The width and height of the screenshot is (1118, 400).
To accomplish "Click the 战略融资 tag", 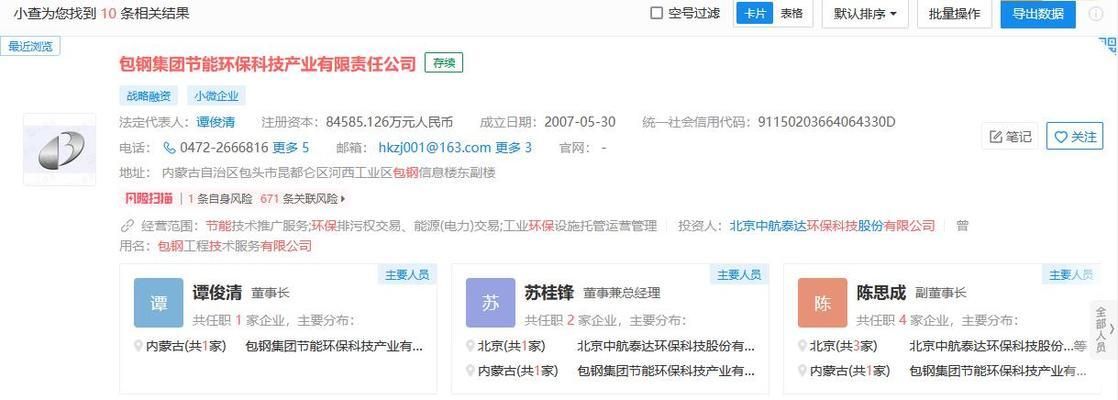I will point(149,96).
